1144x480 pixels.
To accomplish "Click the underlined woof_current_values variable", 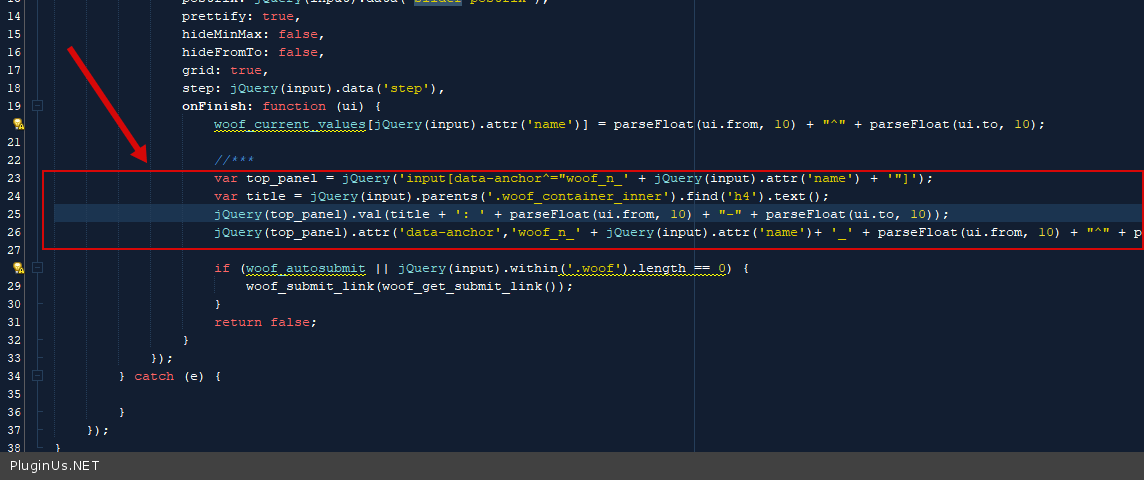I will coord(290,124).
